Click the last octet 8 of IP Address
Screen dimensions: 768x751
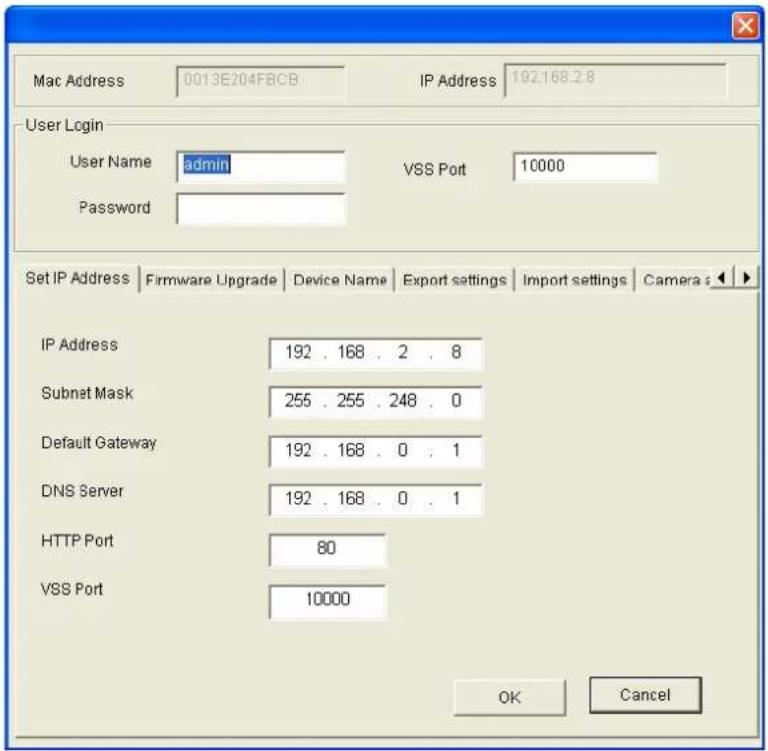click(x=456, y=352)
